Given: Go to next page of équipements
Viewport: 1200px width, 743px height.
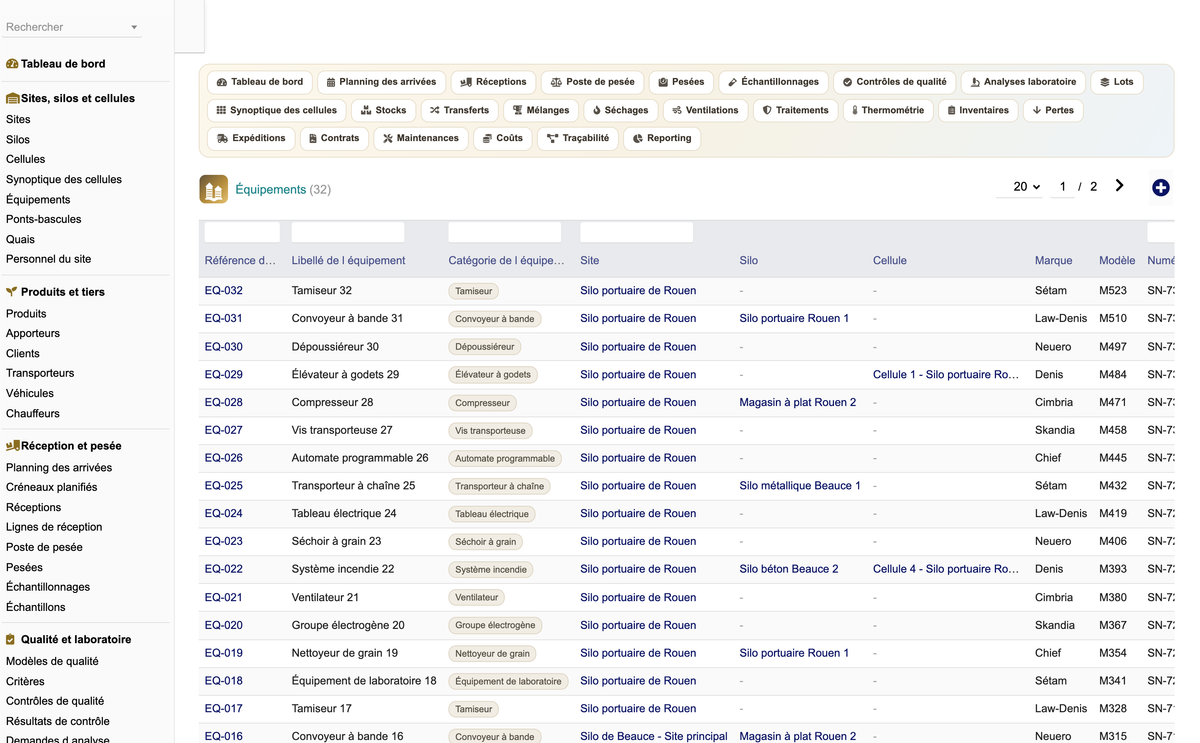Looking at the screenshot, I should coord(1119,186).
